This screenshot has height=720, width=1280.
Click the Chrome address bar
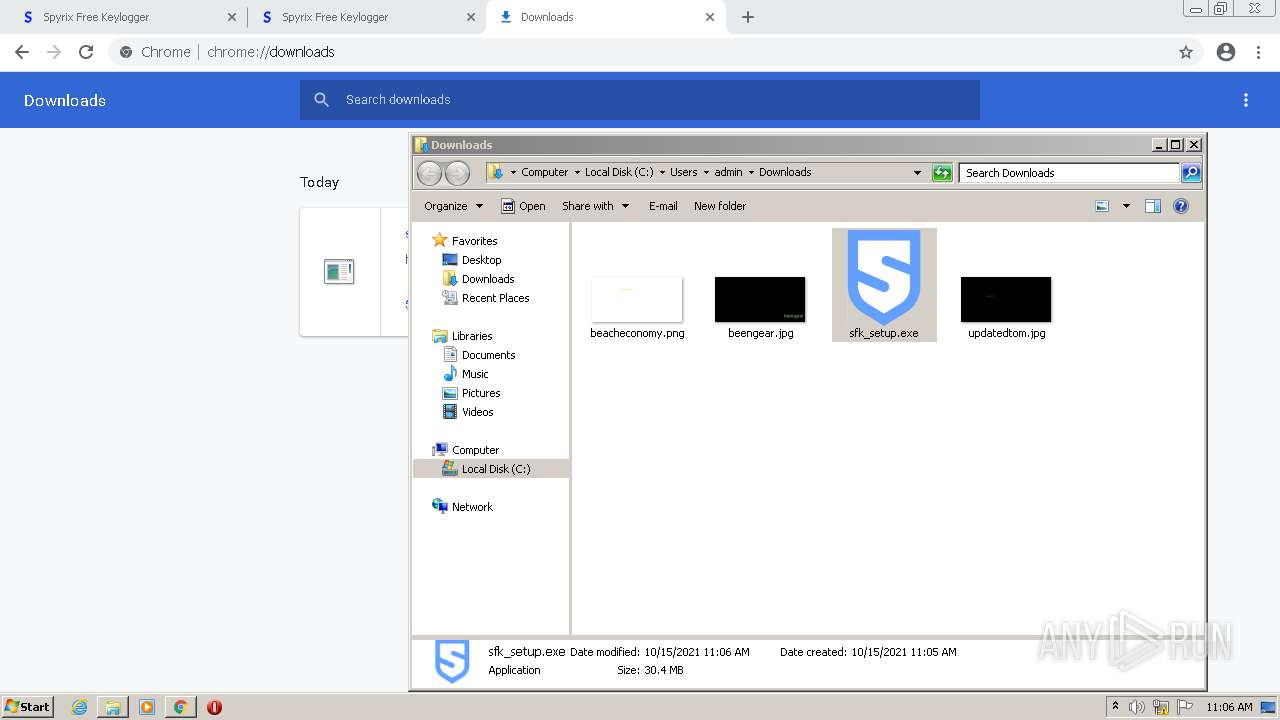point(640,52)
